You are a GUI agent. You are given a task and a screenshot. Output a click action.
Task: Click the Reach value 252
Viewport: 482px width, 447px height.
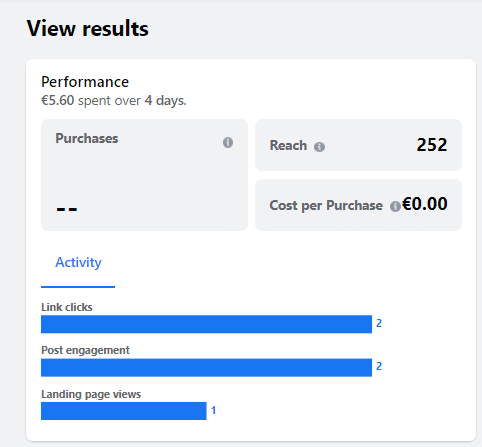point(432,145)
